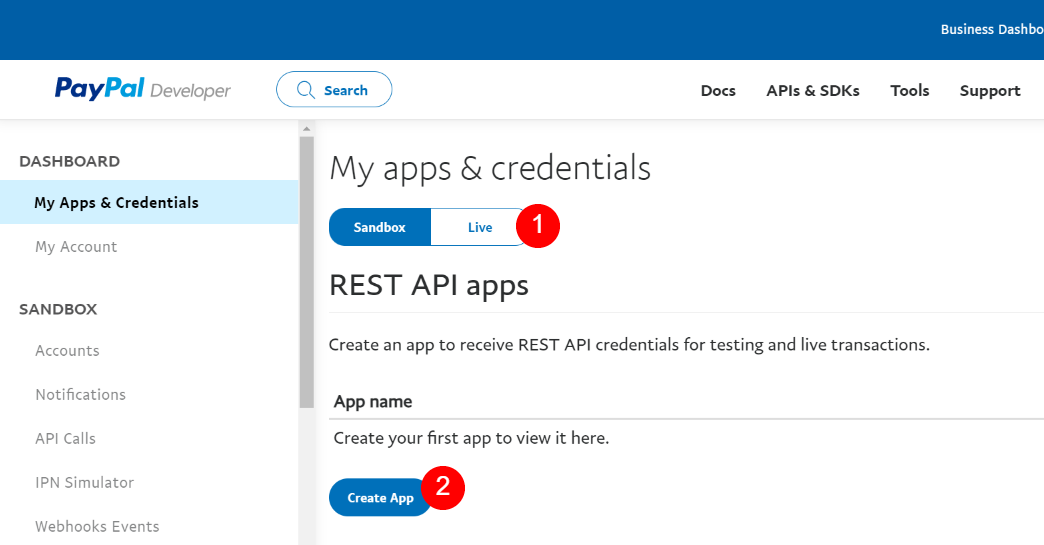1044x545 pixels.
Task: Go to Business Dashboard link
Action: click(x=992, y=29)
